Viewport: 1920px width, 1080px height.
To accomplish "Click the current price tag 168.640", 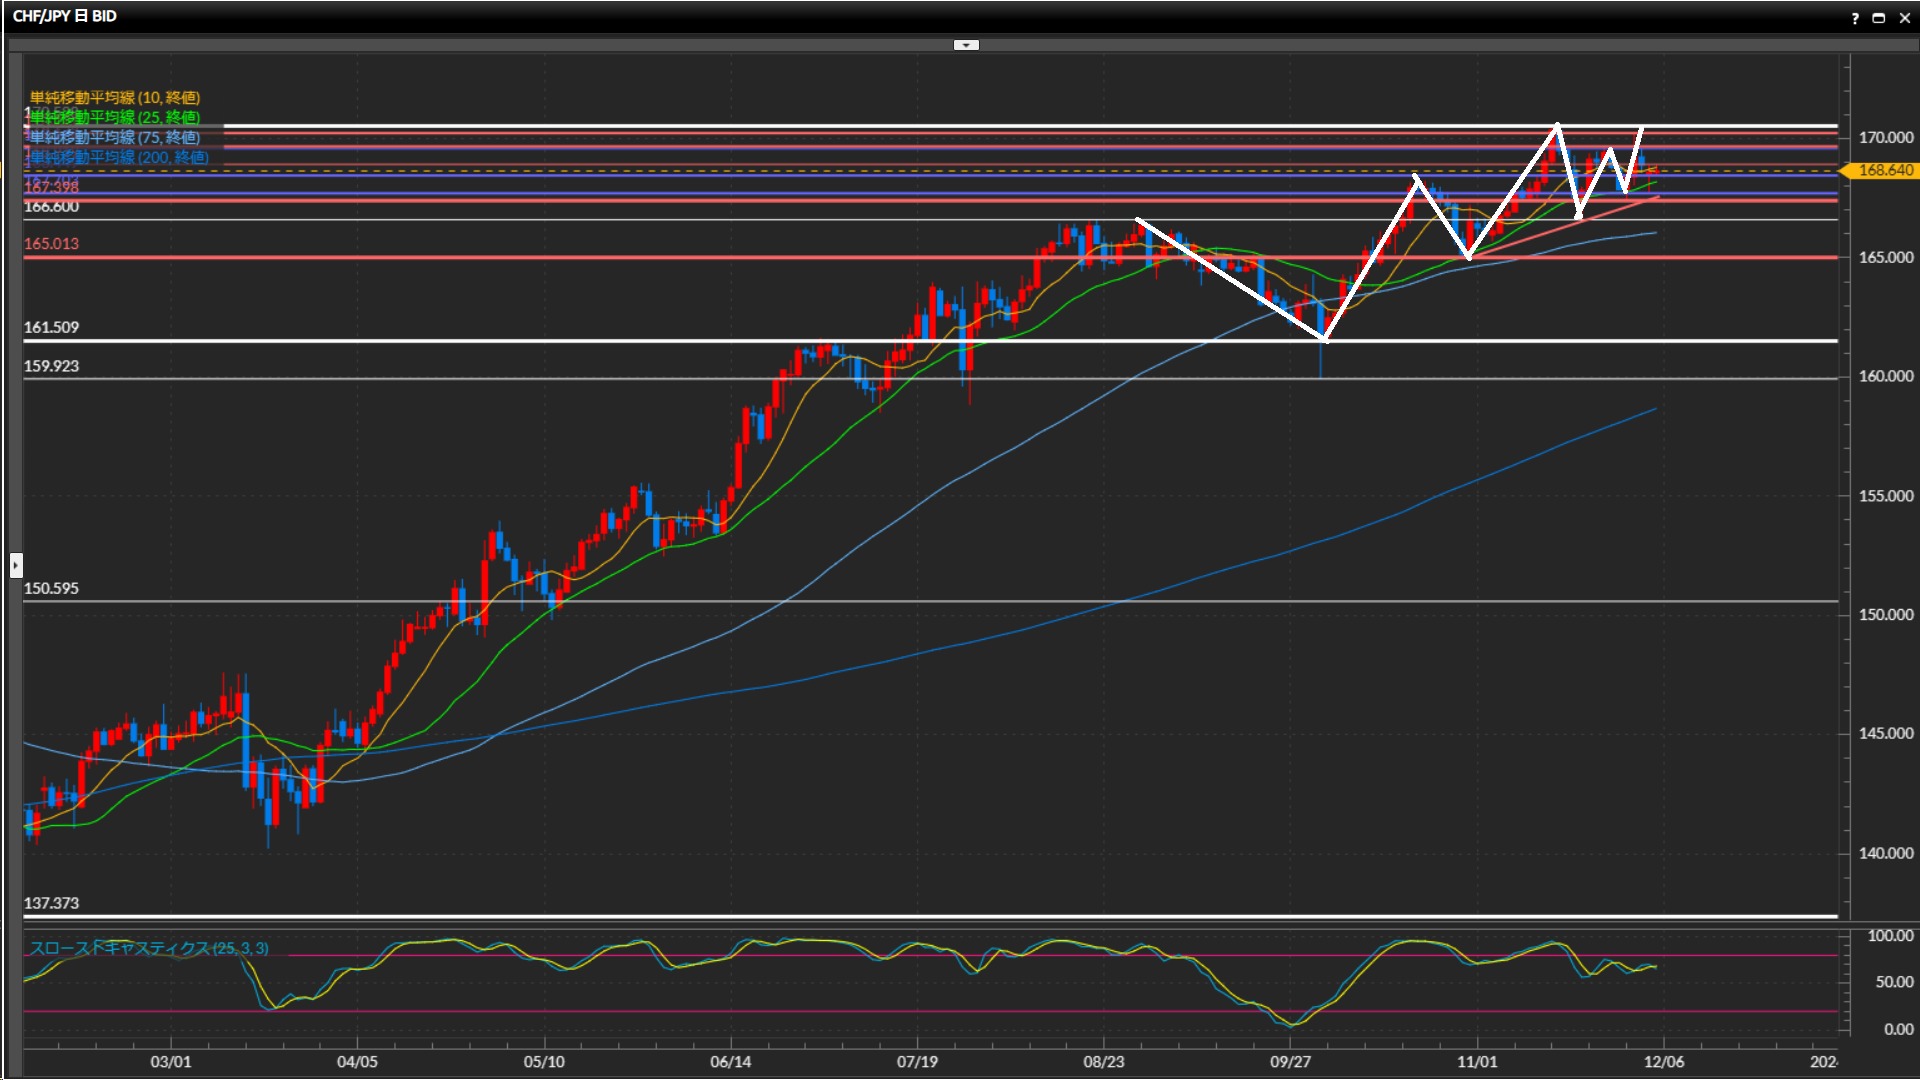I will 1884,171.
